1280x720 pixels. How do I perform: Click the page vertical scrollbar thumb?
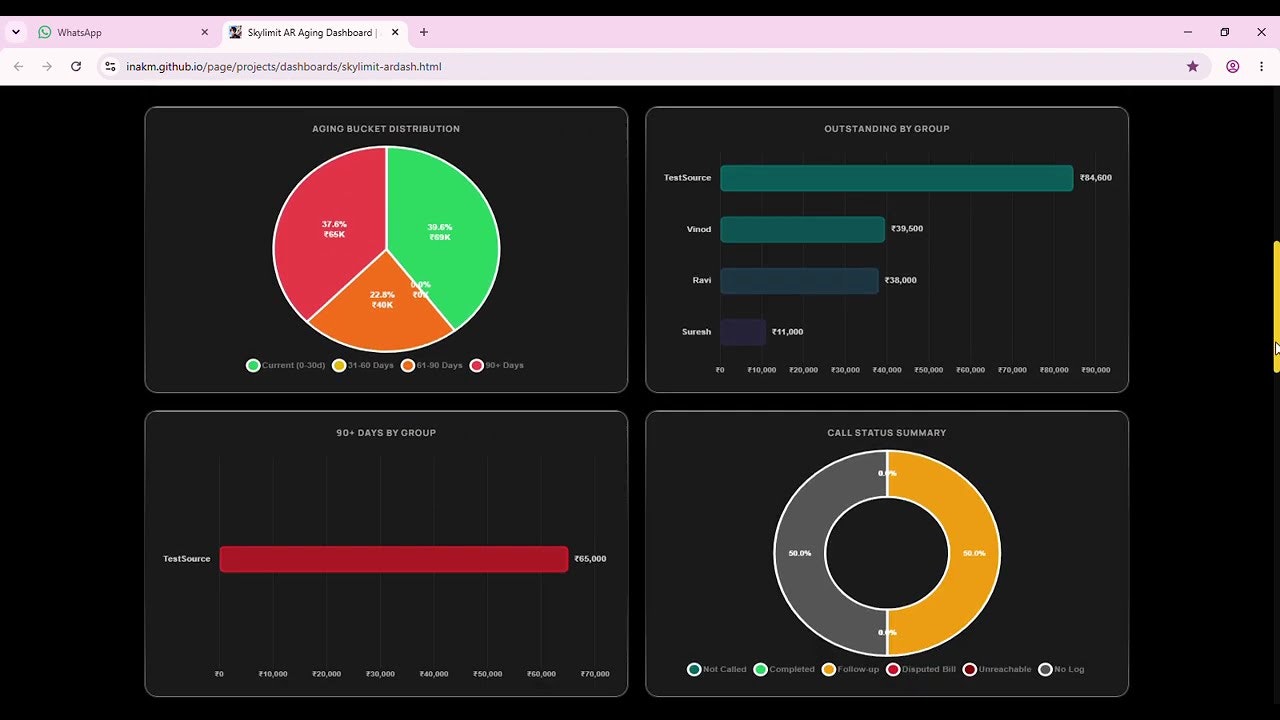click(x=1276, y=306)
